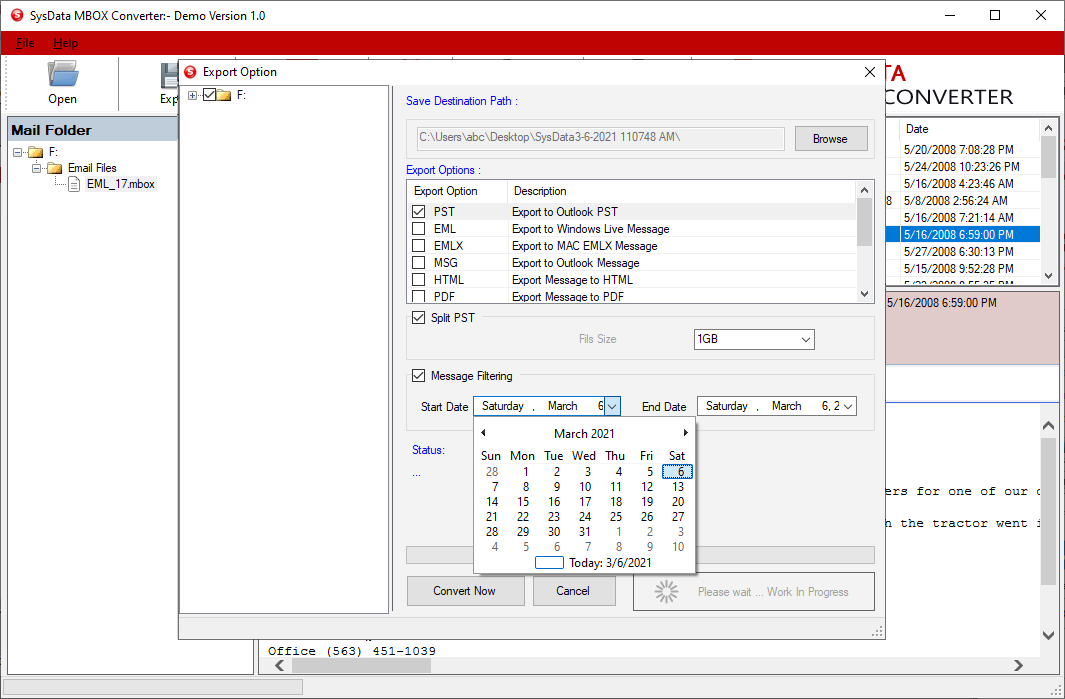Viewport: 1065px width, 699px height.
Task: Toggle the Split PST checkbox
Action: click(418, 318)
